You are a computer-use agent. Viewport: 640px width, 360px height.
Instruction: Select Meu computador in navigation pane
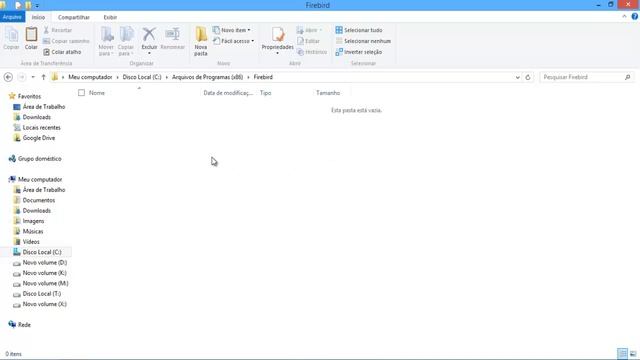pos(40,180)
